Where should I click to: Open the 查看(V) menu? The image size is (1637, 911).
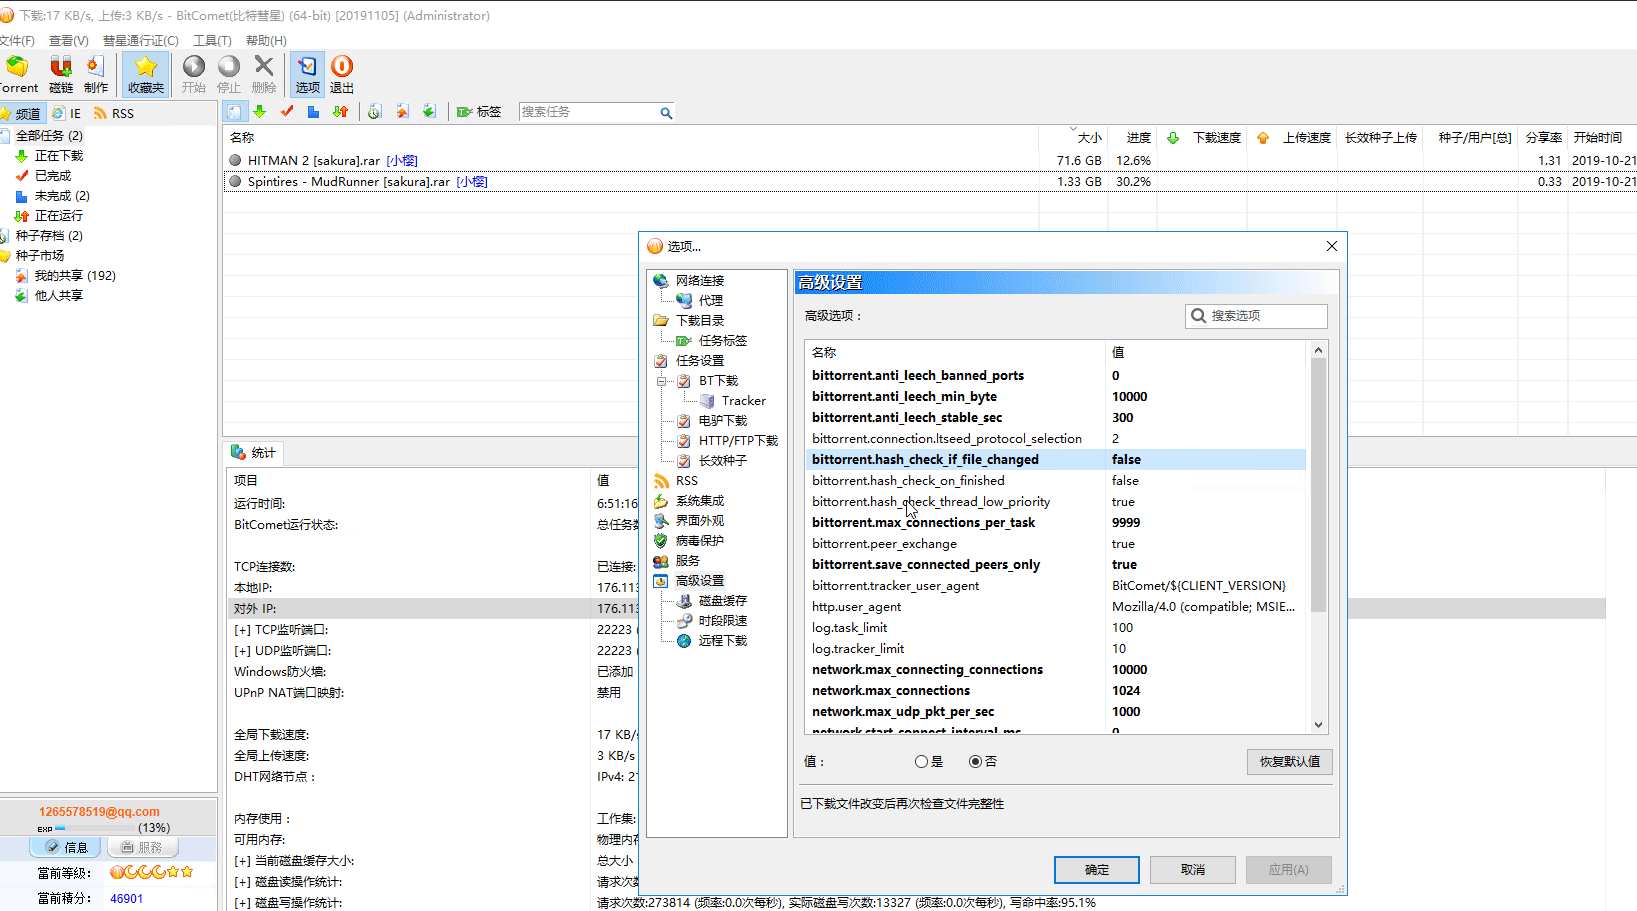point(68,41)
